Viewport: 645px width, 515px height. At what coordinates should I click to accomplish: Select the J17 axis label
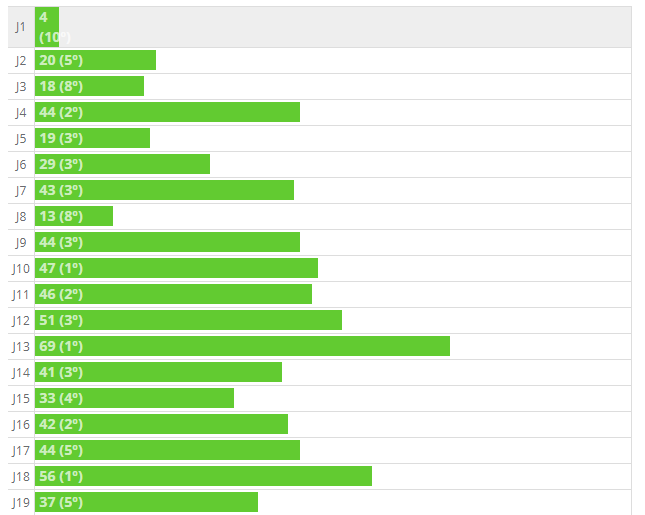21,450
